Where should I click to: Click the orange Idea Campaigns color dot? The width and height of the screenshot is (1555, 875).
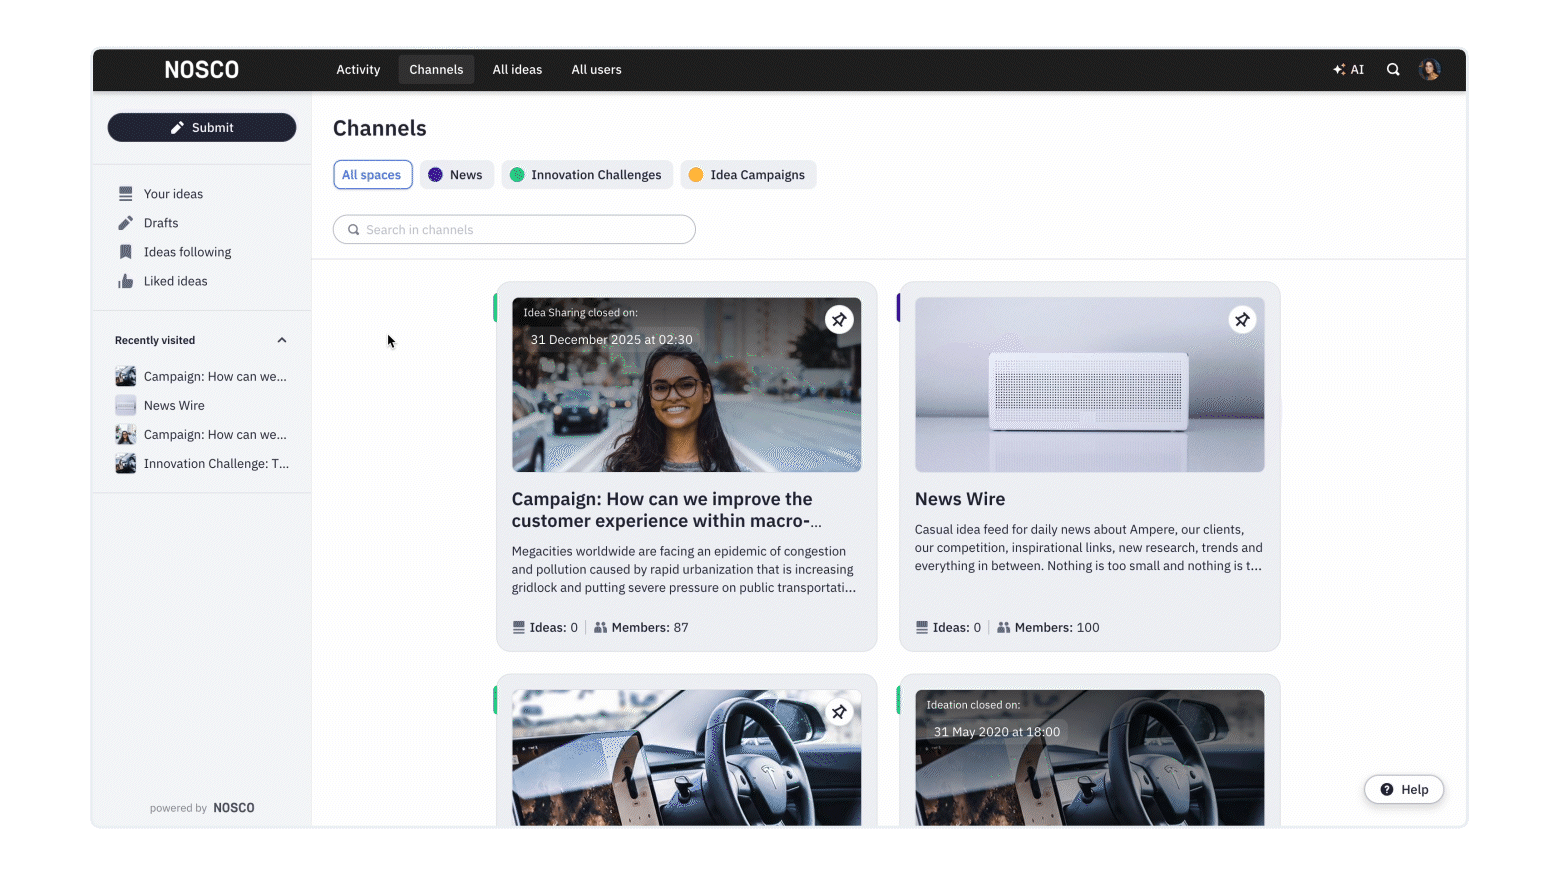(x=696, y=175)
